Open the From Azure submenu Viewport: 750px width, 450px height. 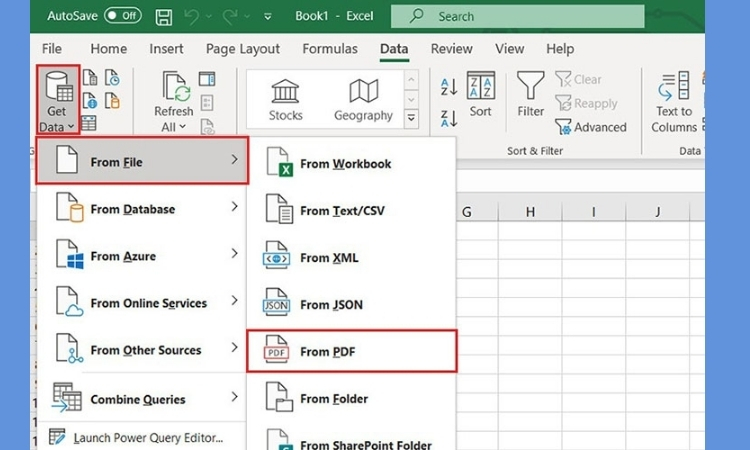pos(143,255)
